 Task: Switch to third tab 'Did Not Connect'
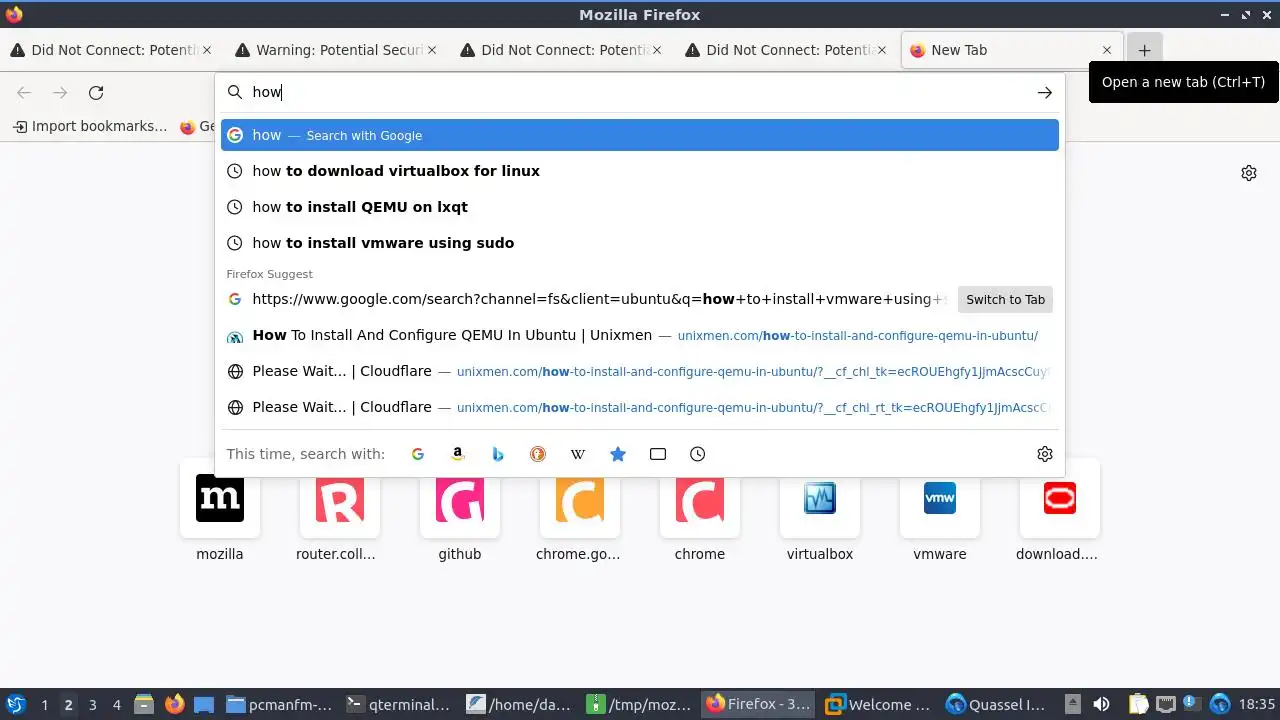(560, 50)
